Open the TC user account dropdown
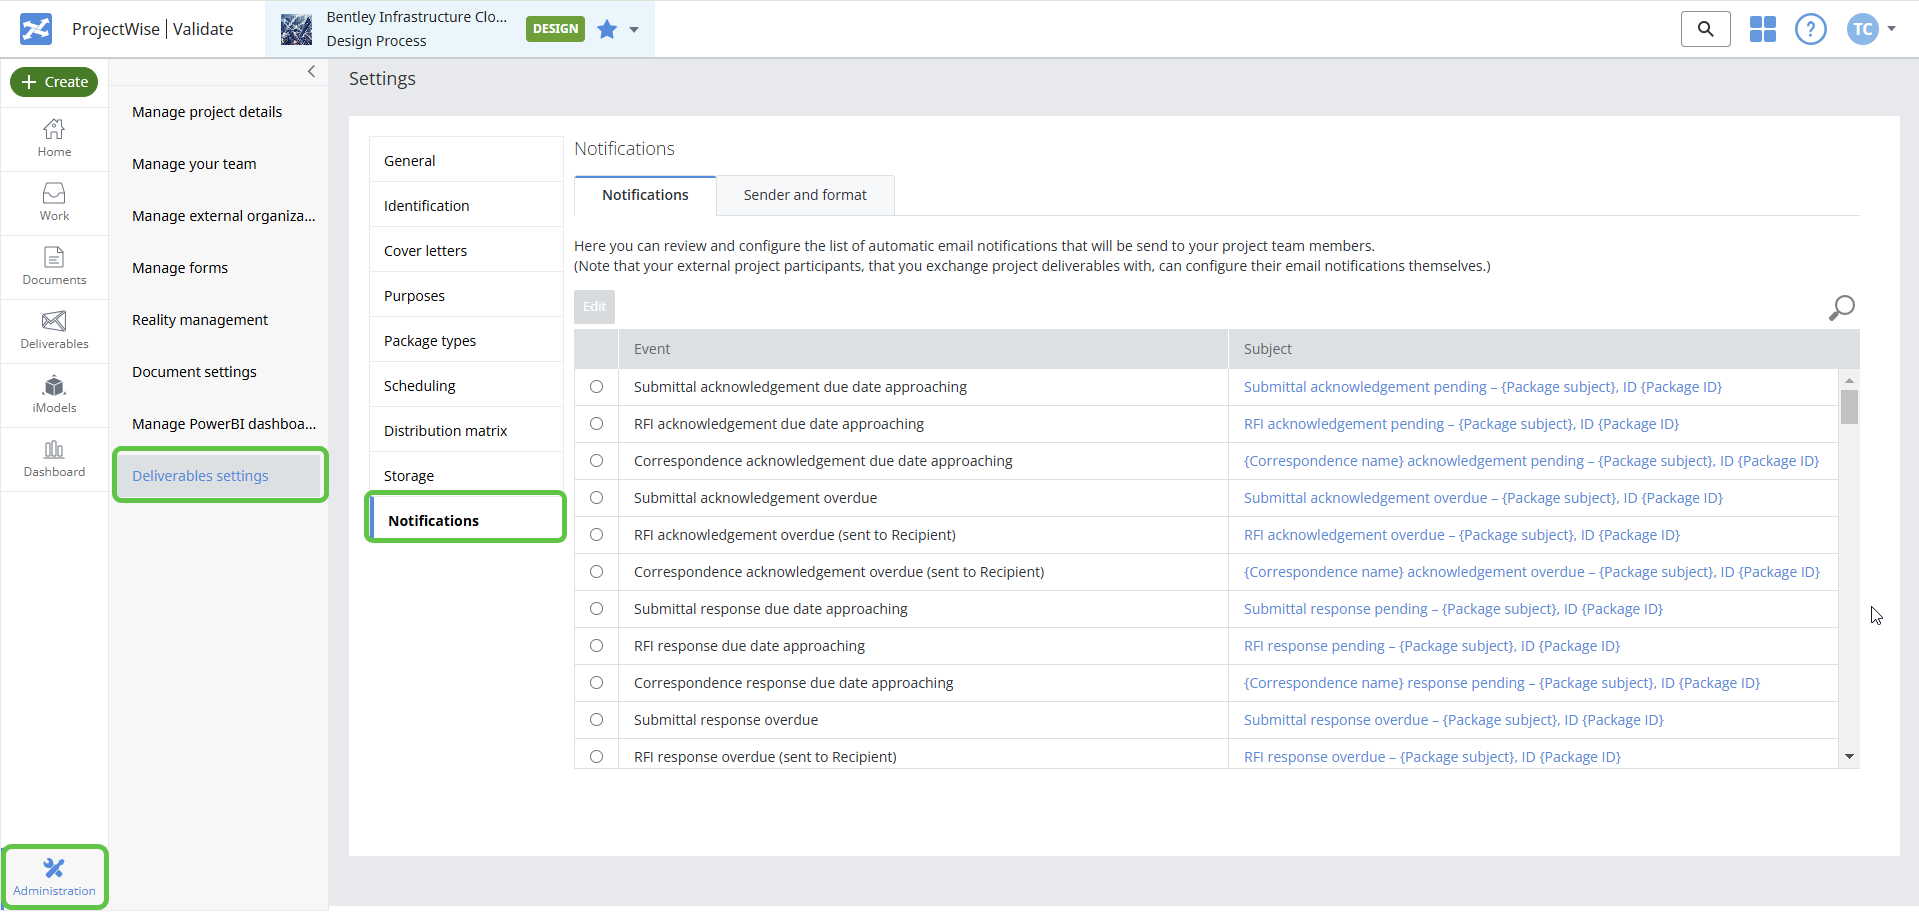This screenshot has width=1919, height=912. [x=1871, y=29]
